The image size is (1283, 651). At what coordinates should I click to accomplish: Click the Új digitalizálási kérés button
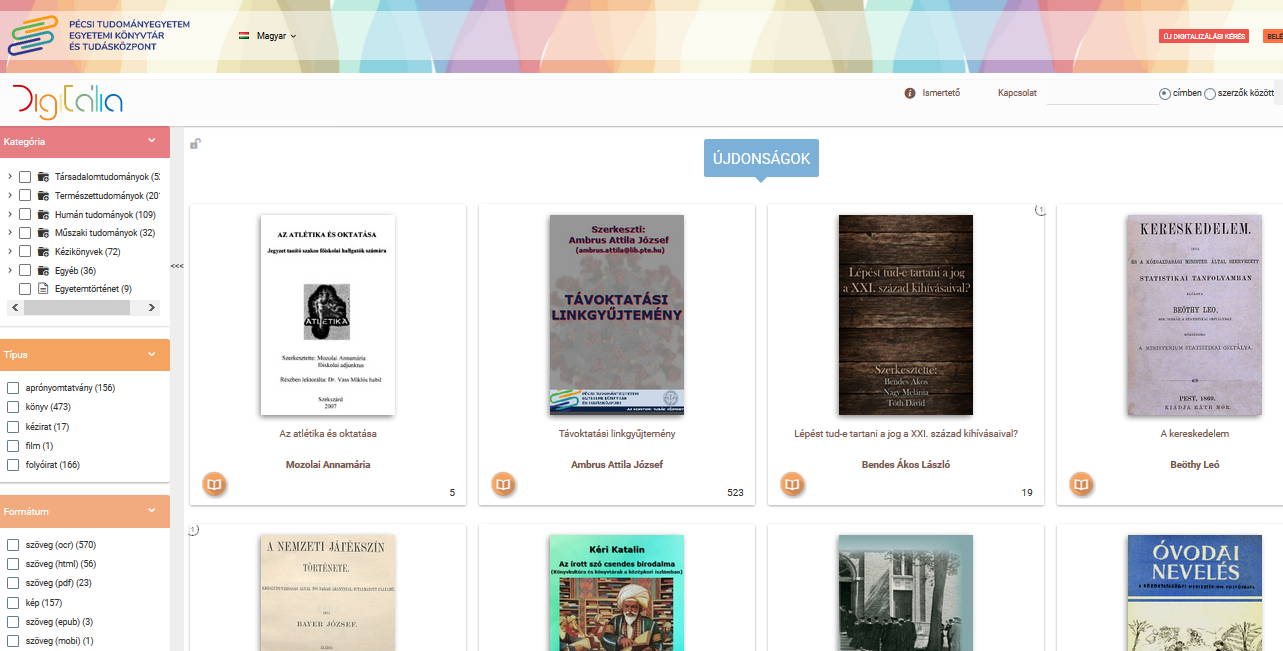pyautogui.click(x=1204, y=36)
